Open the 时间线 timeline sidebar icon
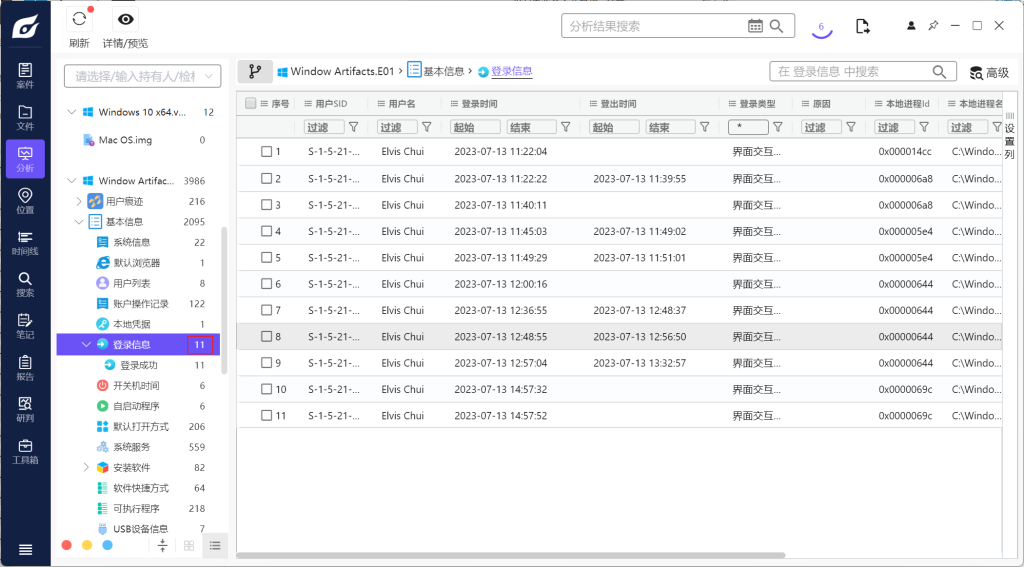This screenshot has width=1024, height=567. click(25, 242)
